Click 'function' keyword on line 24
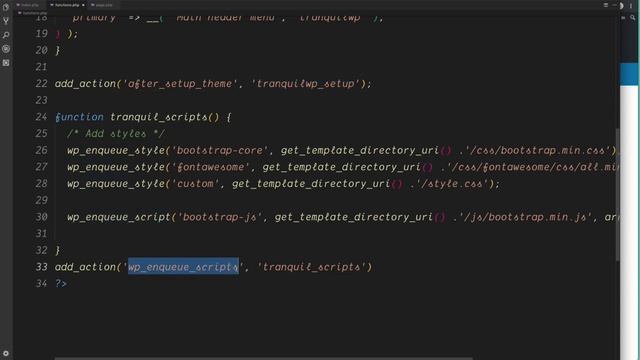The width and height of the screenshot is (640, 360). (x=80, y=117)
